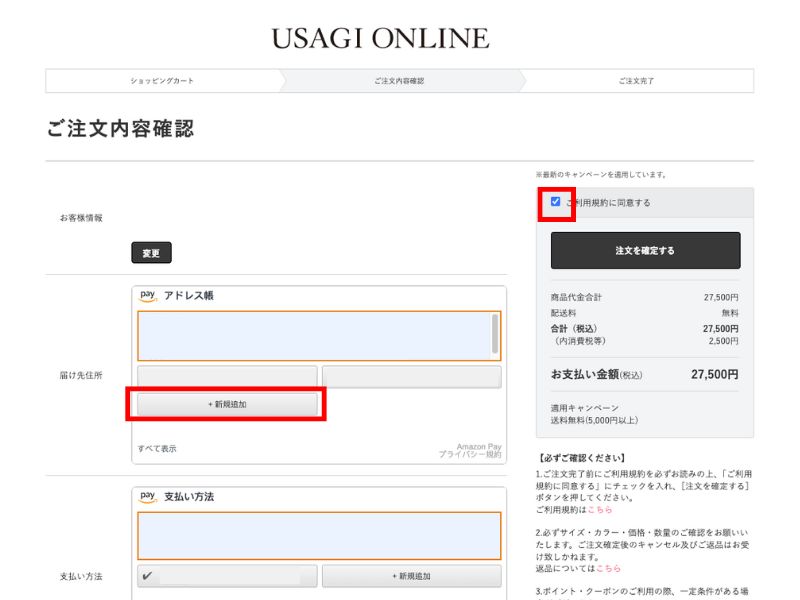Click the checkmark icon on selected payment method

[148, 576]
